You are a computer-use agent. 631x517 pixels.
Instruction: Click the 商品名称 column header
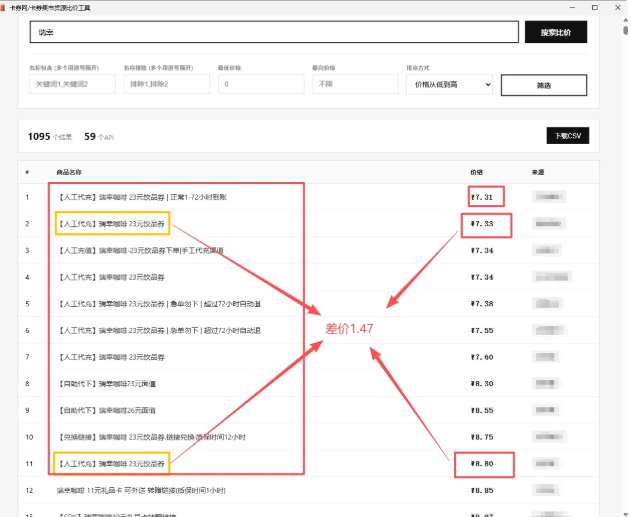pyautogui.click(x=69, y=172)
